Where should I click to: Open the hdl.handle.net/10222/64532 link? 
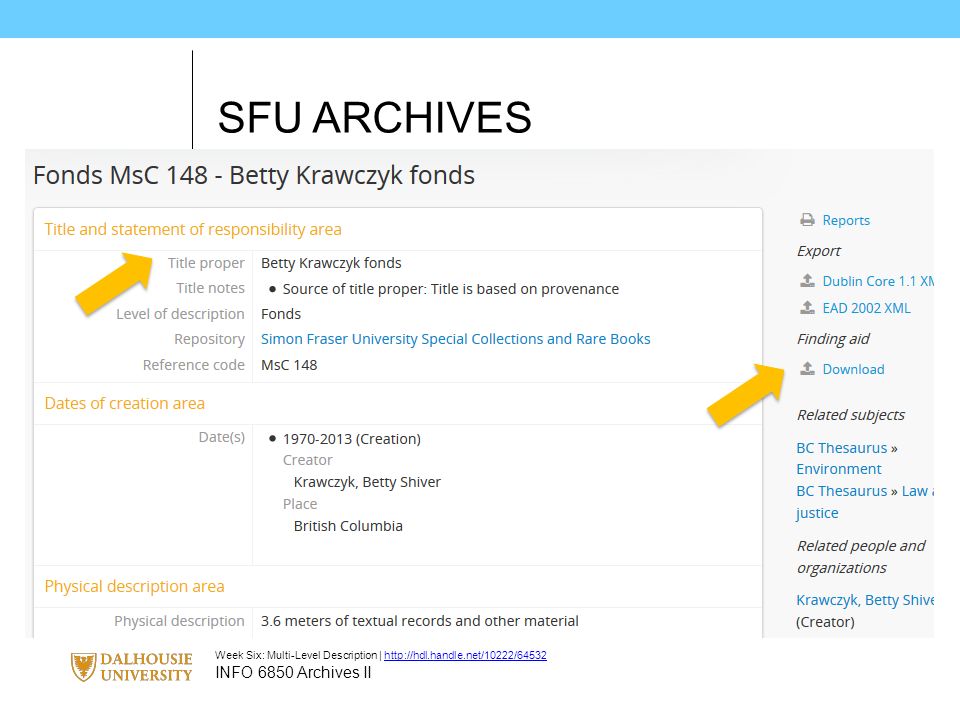point(465,655)
